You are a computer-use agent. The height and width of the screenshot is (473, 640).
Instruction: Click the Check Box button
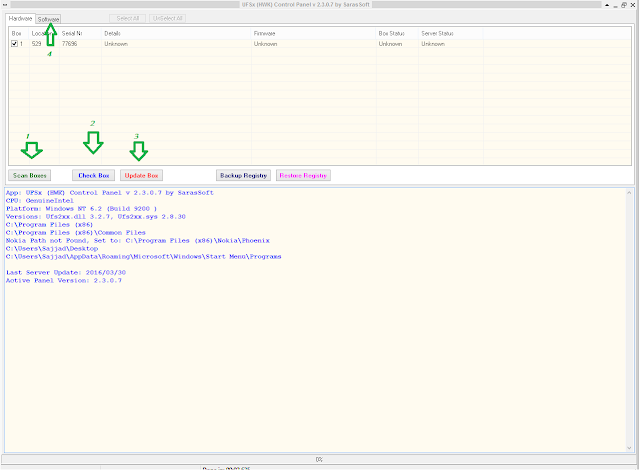(x=93, y=175)
